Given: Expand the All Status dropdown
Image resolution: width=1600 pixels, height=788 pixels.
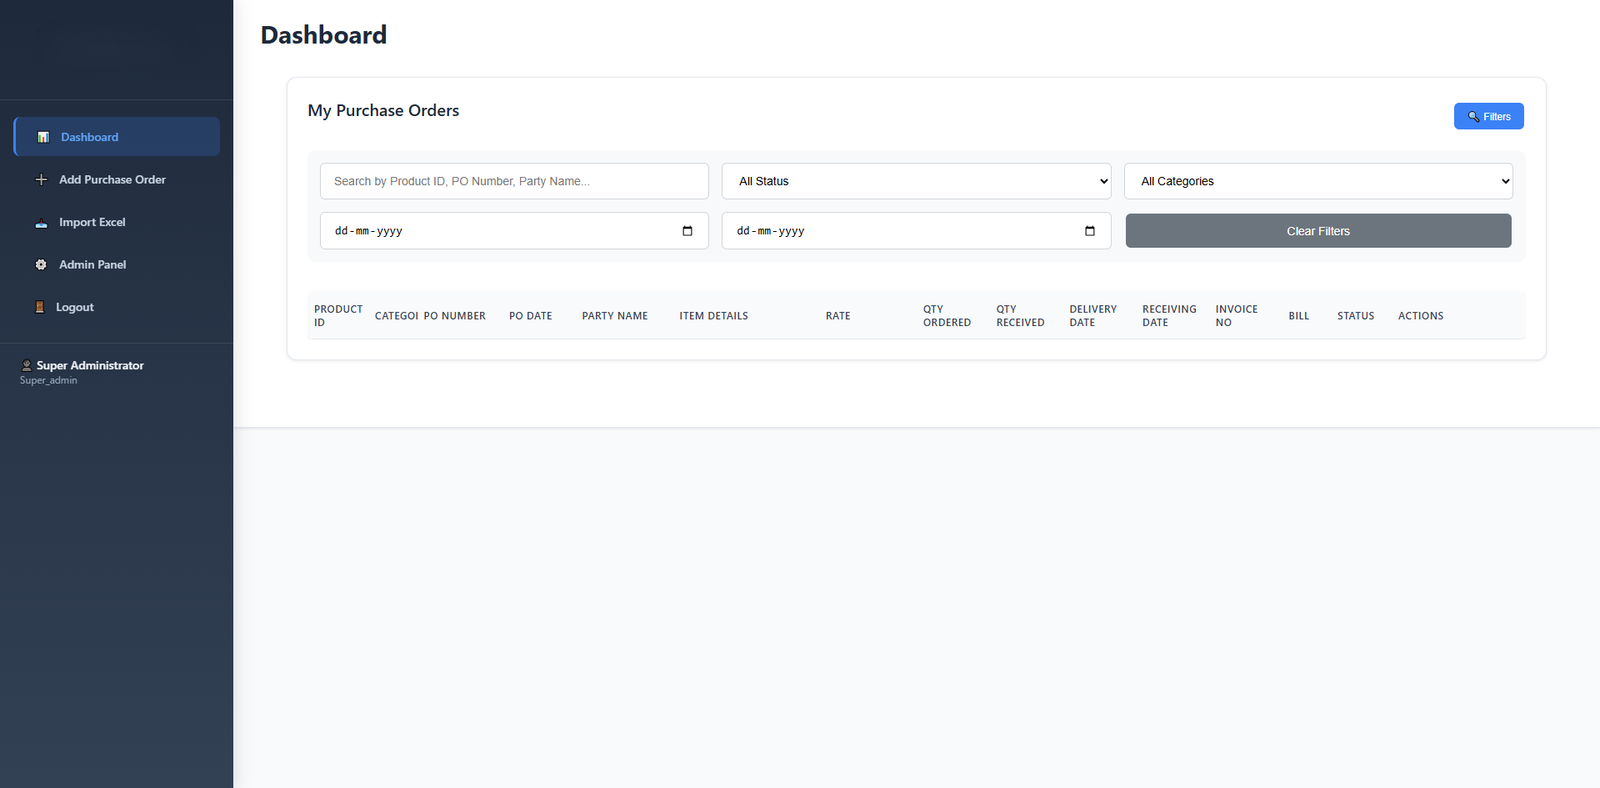Looking at the screenshot, I should point(916,181).
